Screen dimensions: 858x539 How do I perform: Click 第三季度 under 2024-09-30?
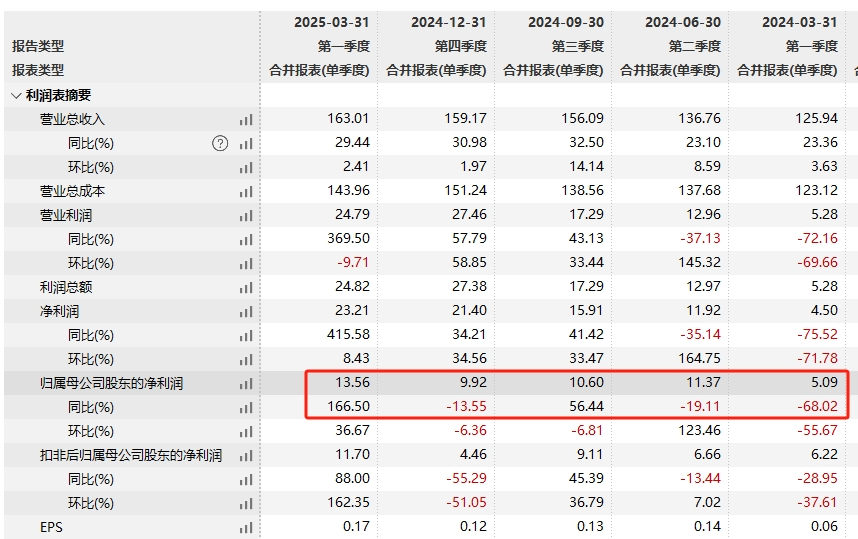click(x=578, y=46)
